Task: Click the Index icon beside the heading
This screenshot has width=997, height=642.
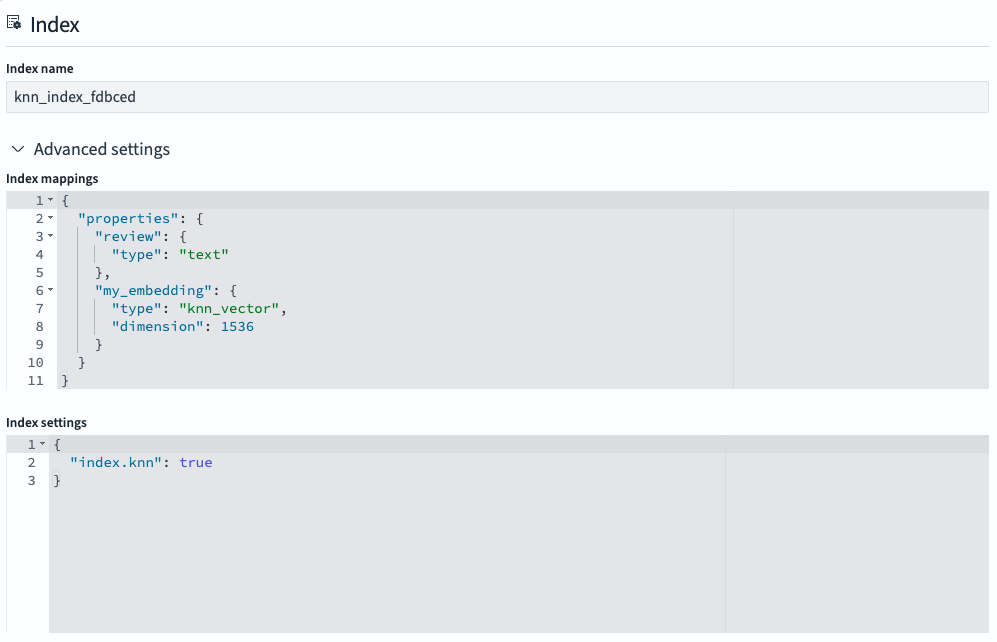Action: tap(14, 24)
